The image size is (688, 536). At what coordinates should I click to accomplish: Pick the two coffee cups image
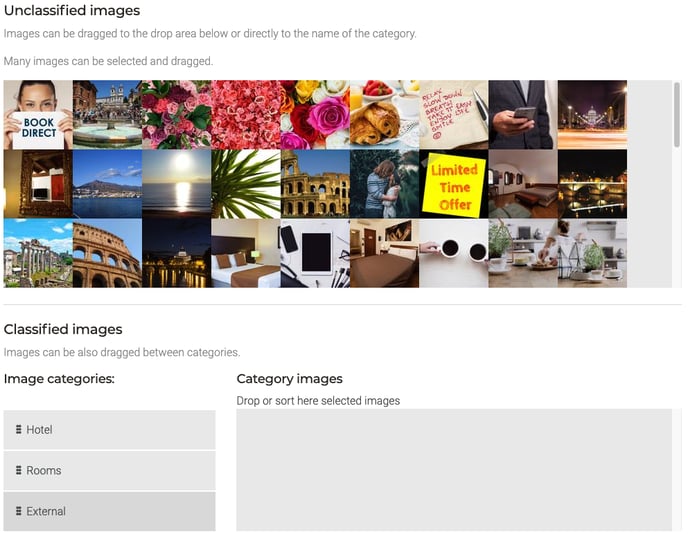453,254
